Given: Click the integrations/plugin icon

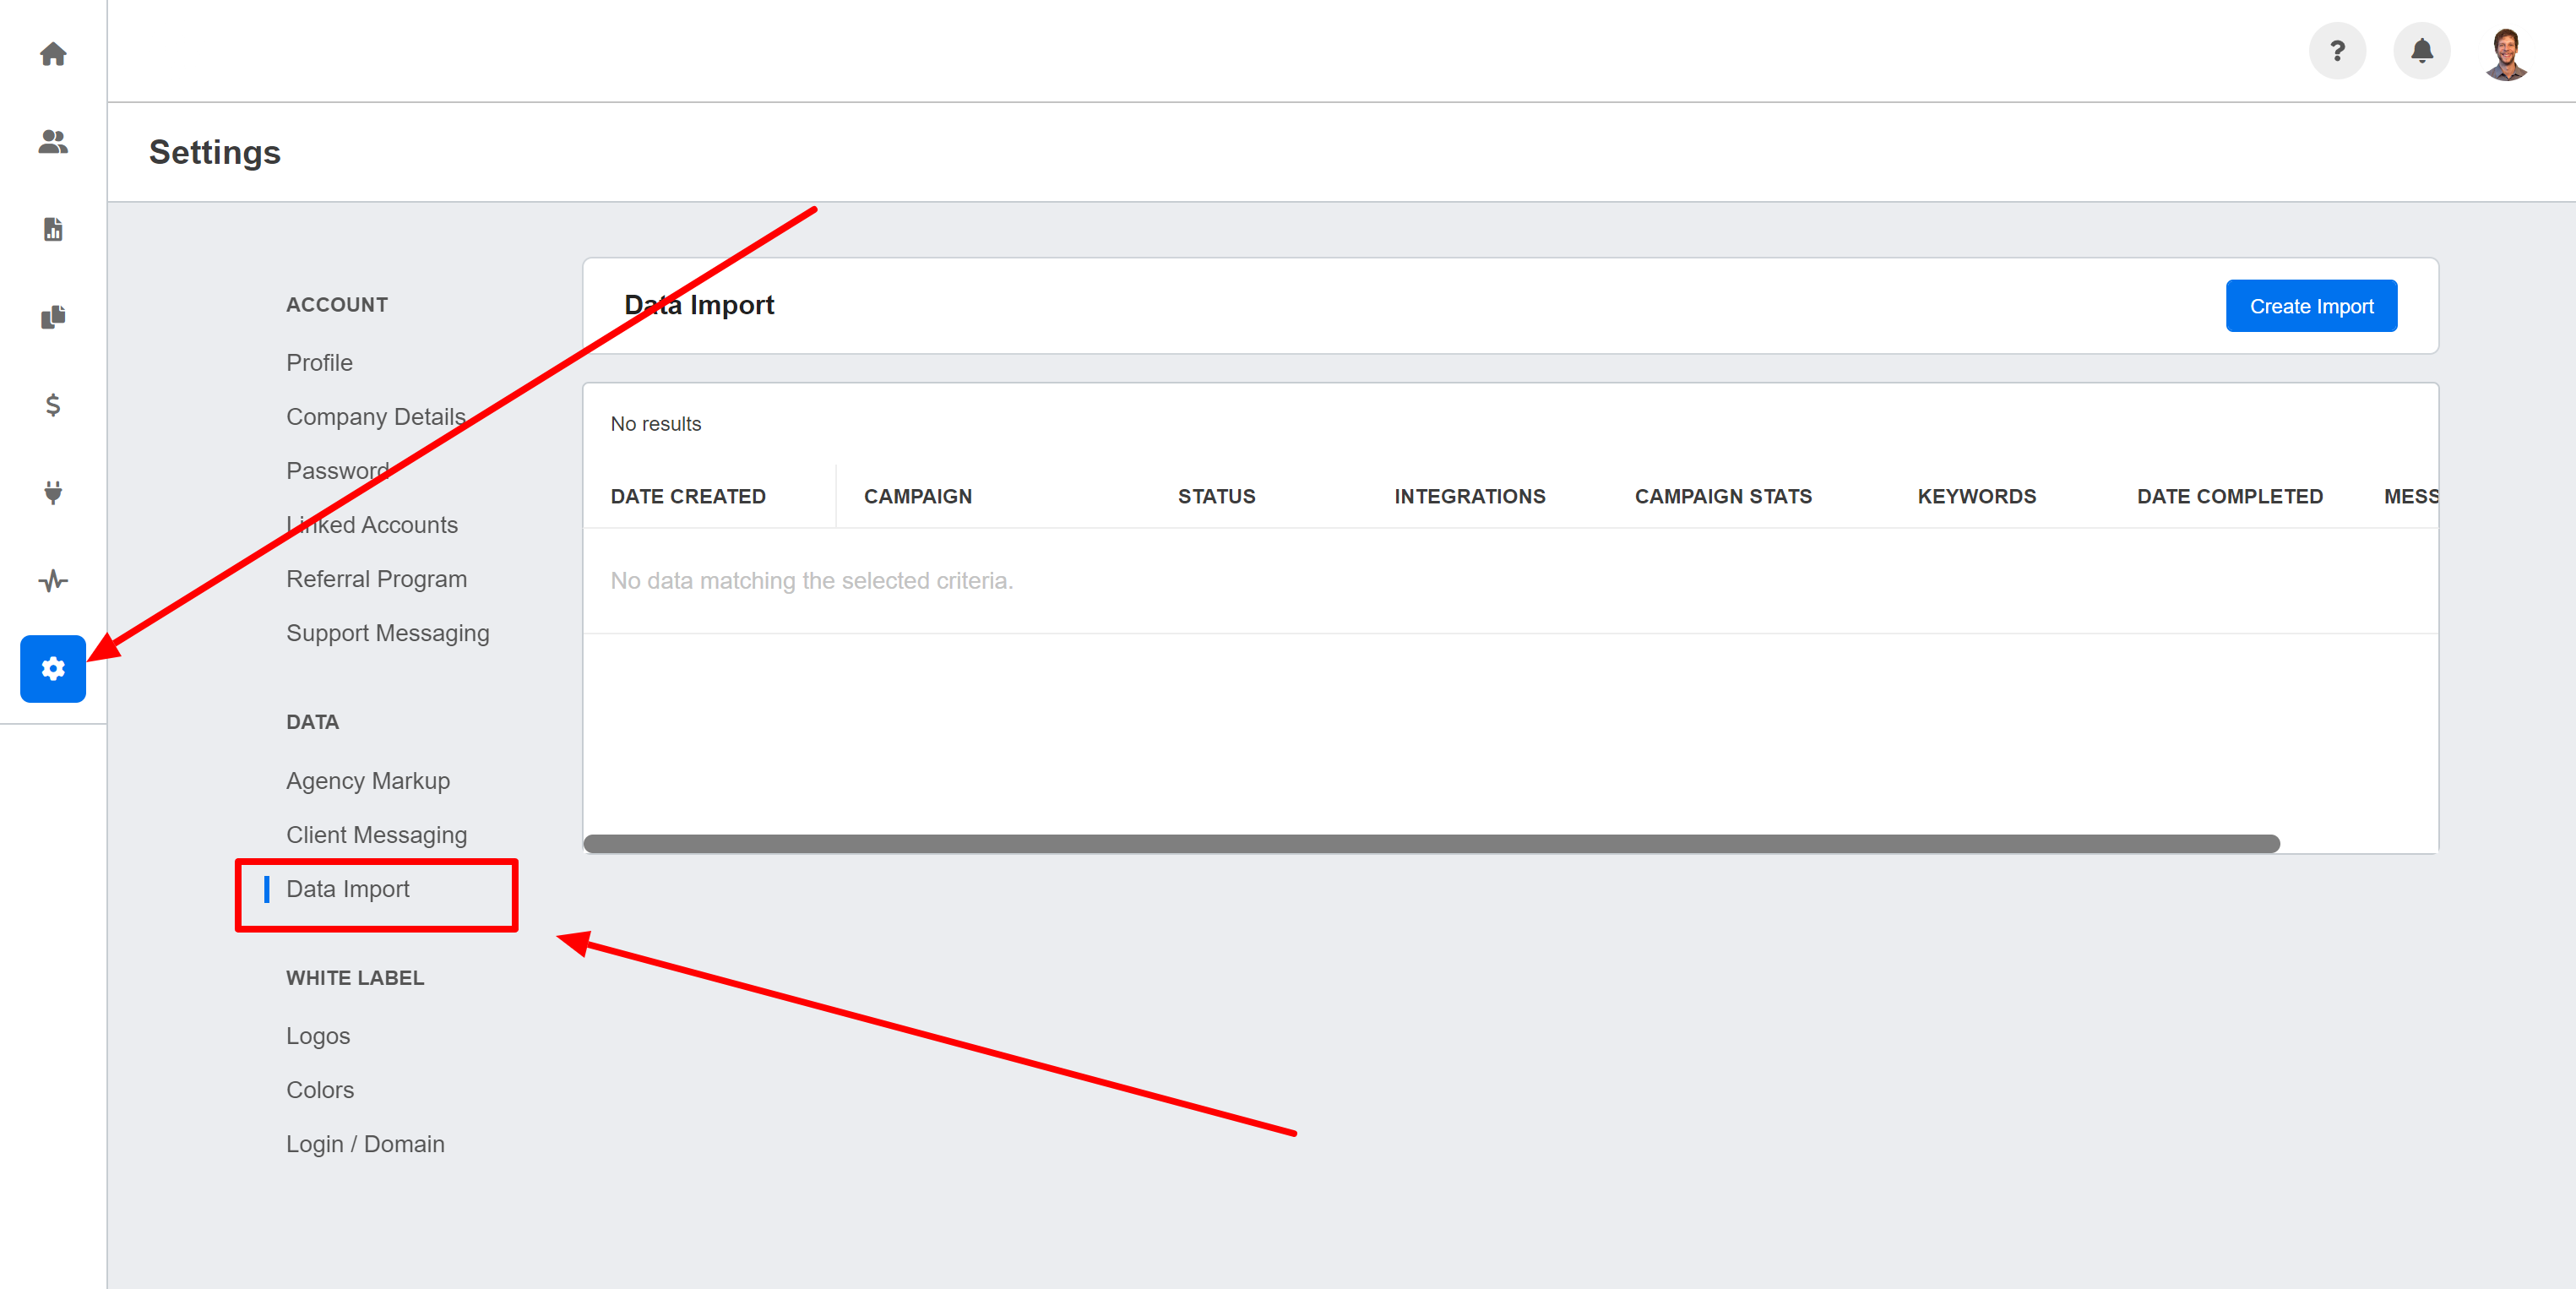Looking at the screenshot, I should (x=52, y=493).
